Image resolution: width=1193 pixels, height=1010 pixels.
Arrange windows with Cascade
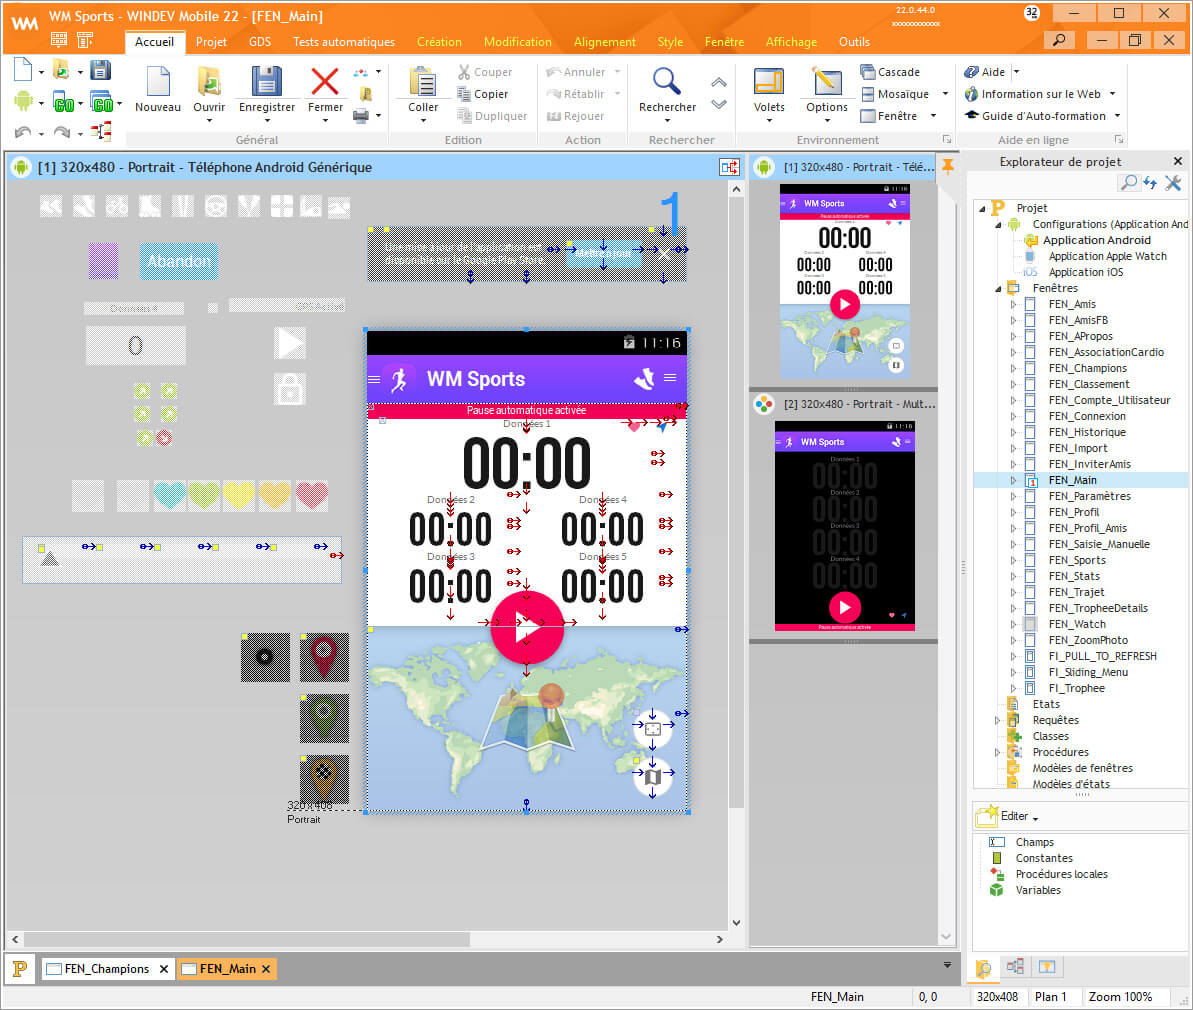click(x=889, y=72)
